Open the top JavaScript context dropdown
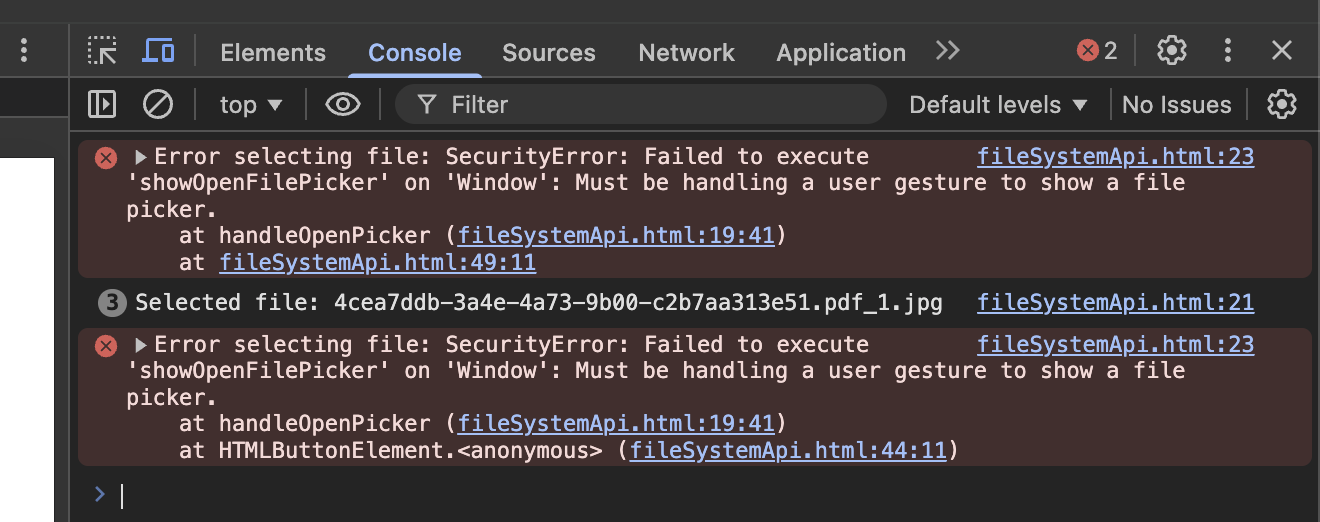Viewport: 1320px width, 522px height. [x=251, y=104]
